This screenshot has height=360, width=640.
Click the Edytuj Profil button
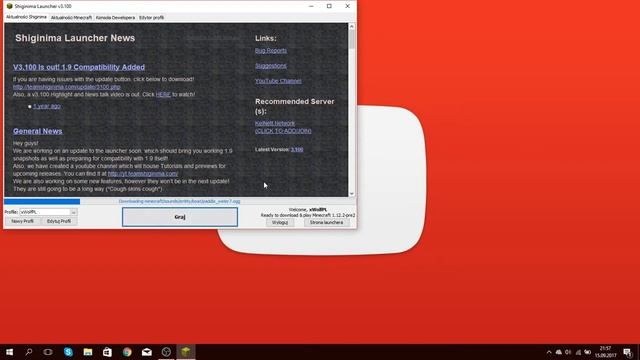(x=59, y=221)
